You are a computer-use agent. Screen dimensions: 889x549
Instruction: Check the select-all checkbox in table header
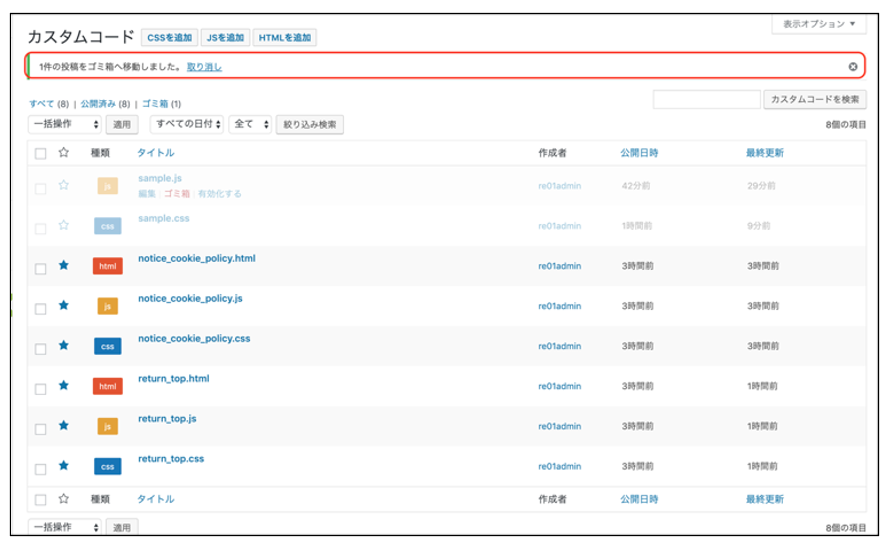40,153
